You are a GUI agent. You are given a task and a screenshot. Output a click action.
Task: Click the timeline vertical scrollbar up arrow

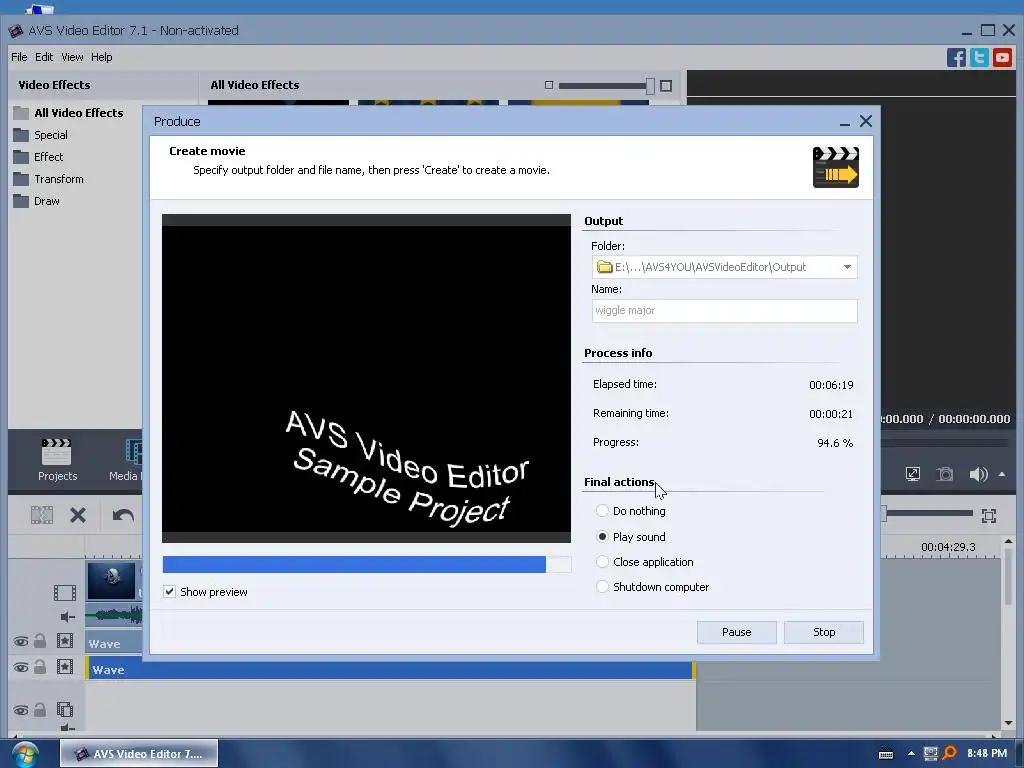[x=1008, y=542]
